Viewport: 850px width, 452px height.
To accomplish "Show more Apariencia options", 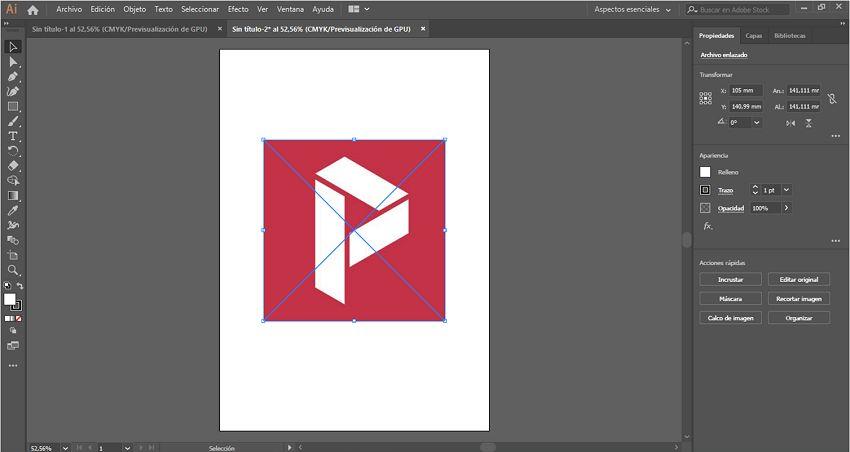I will 835,241.
